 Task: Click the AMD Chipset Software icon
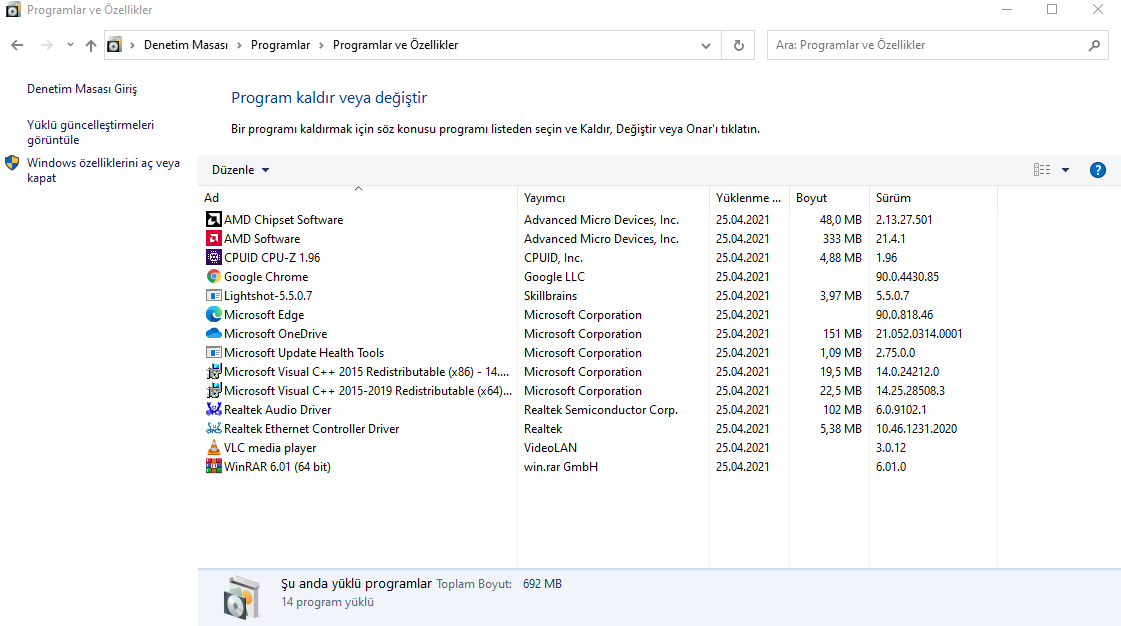[213, 220]
